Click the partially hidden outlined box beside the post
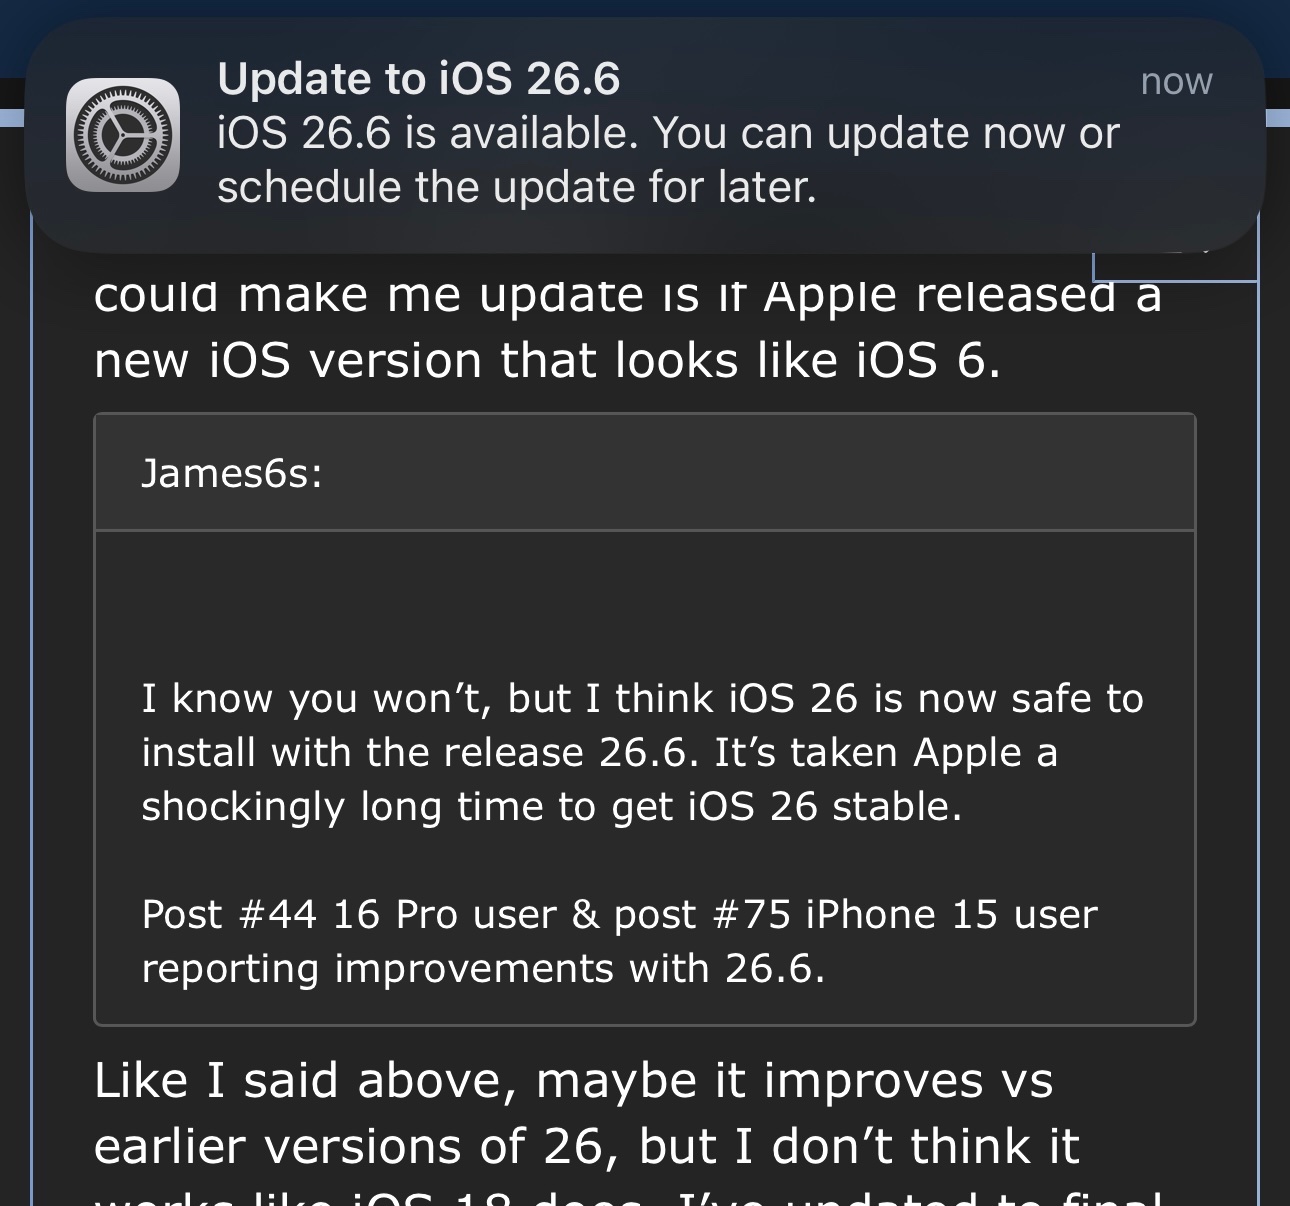The image size is (1290, 1206). (x=1175, y=266)
